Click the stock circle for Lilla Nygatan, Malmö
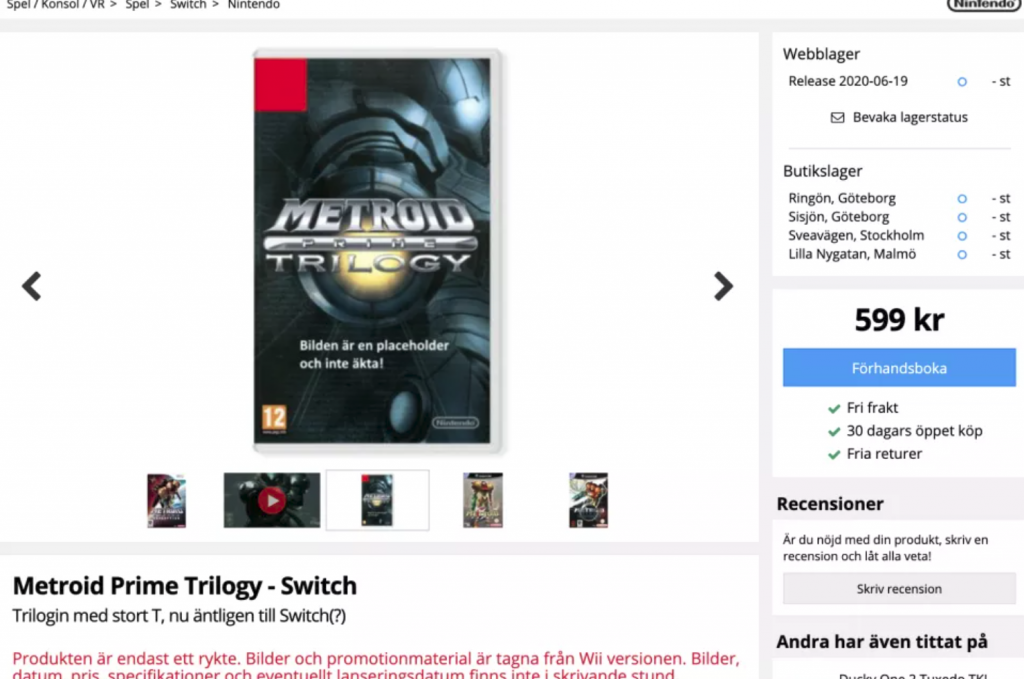Viewport: 1024px width, 679px height. pyautogui.click(x=962, y=255)
